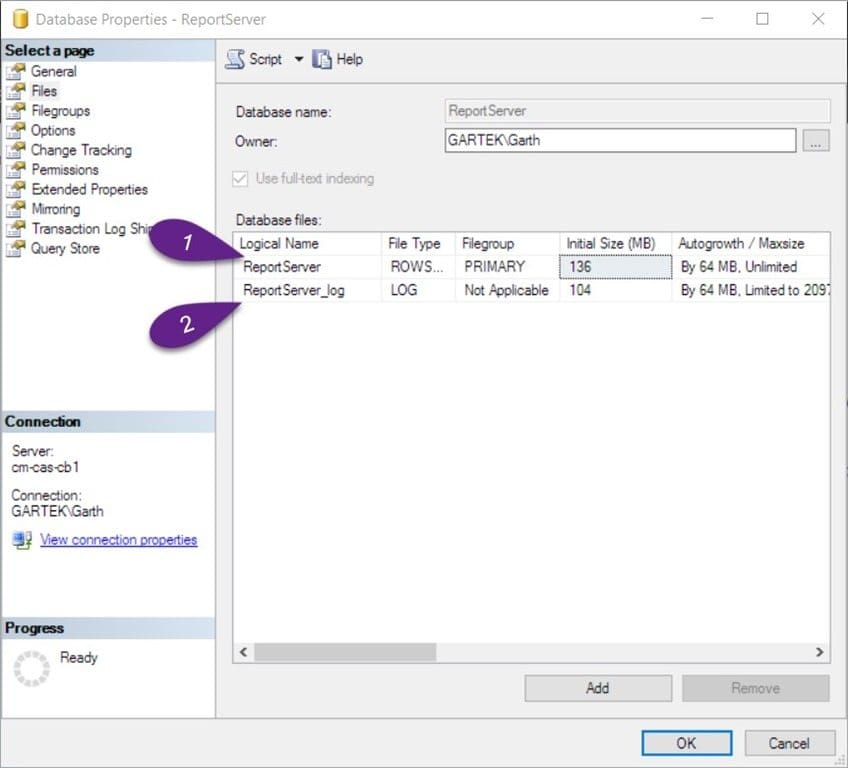Toggle Use full-text indexing checkbox
This screenshot has height=768, width=848.
coord(240,178)
